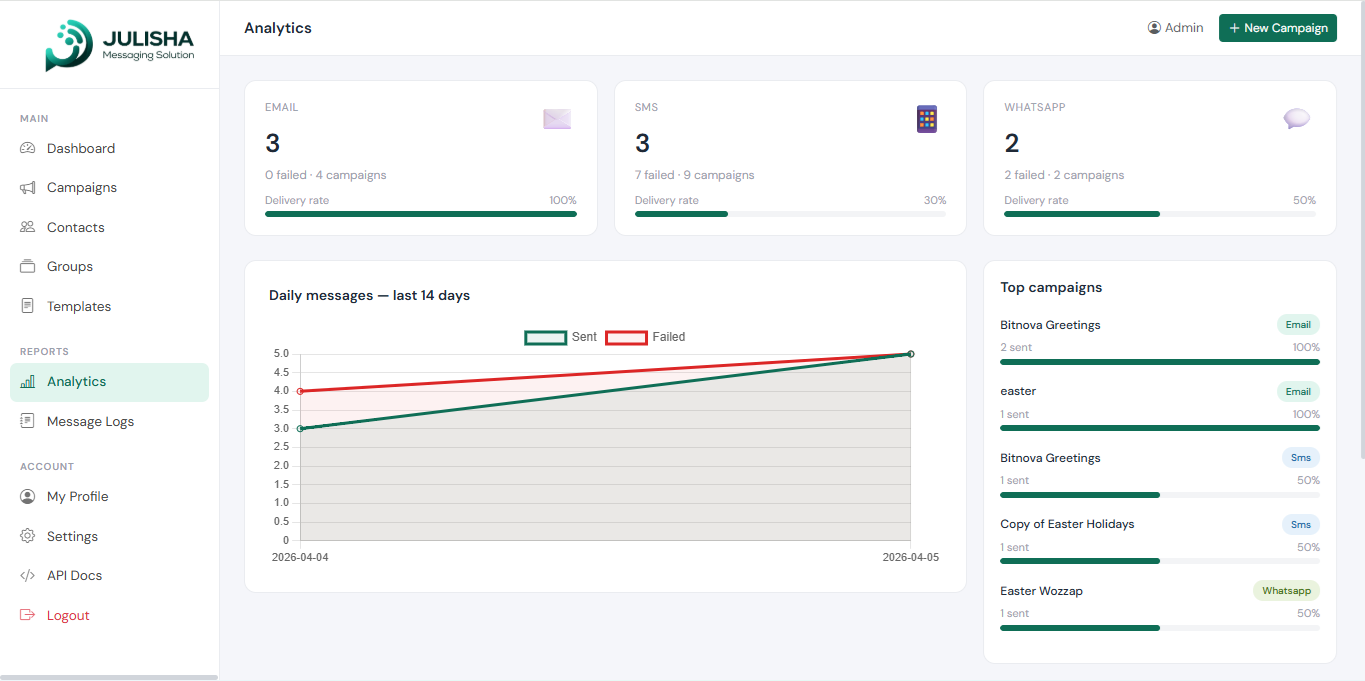Open the Admin user menu
The image size is (1365, 681).
(x=1175, y=28)
